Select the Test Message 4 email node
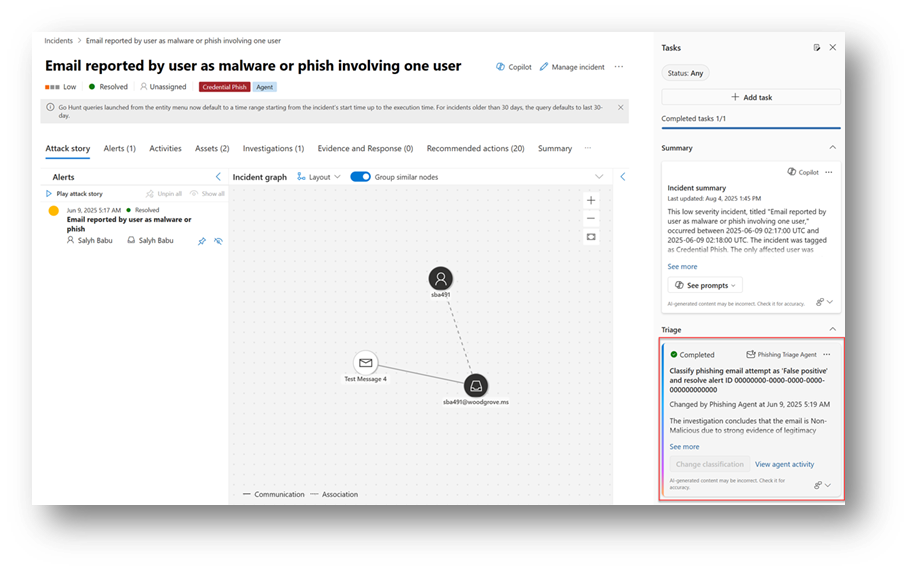The image size is (910, 570). point(366,363)
